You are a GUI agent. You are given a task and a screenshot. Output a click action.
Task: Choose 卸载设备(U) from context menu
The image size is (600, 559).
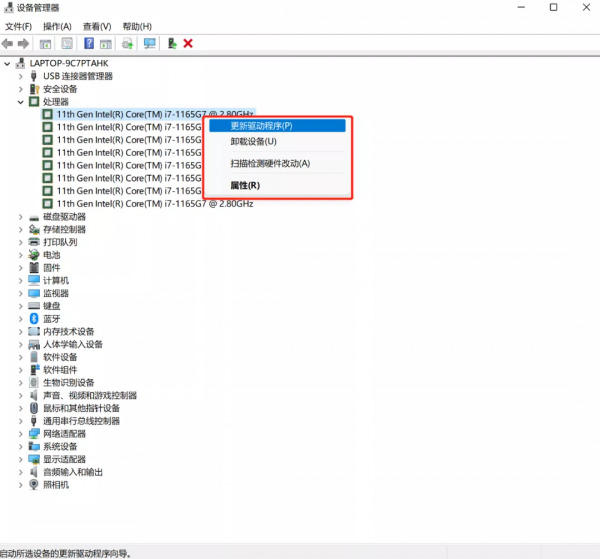tap(254, 142)
